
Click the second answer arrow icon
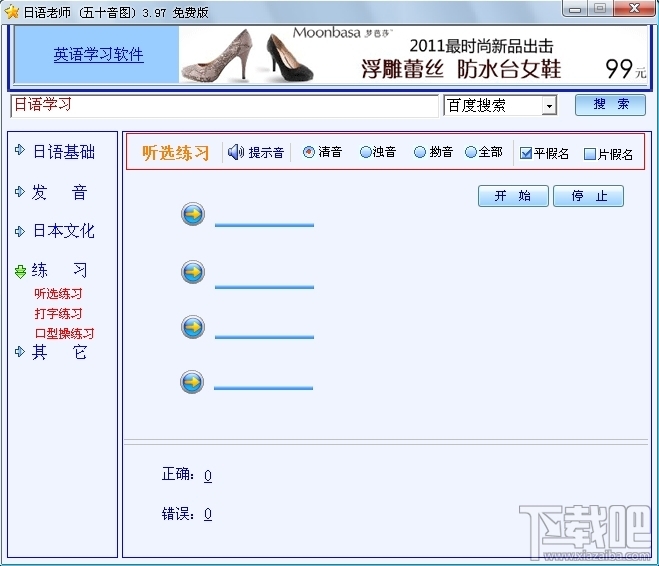[193, 272]
